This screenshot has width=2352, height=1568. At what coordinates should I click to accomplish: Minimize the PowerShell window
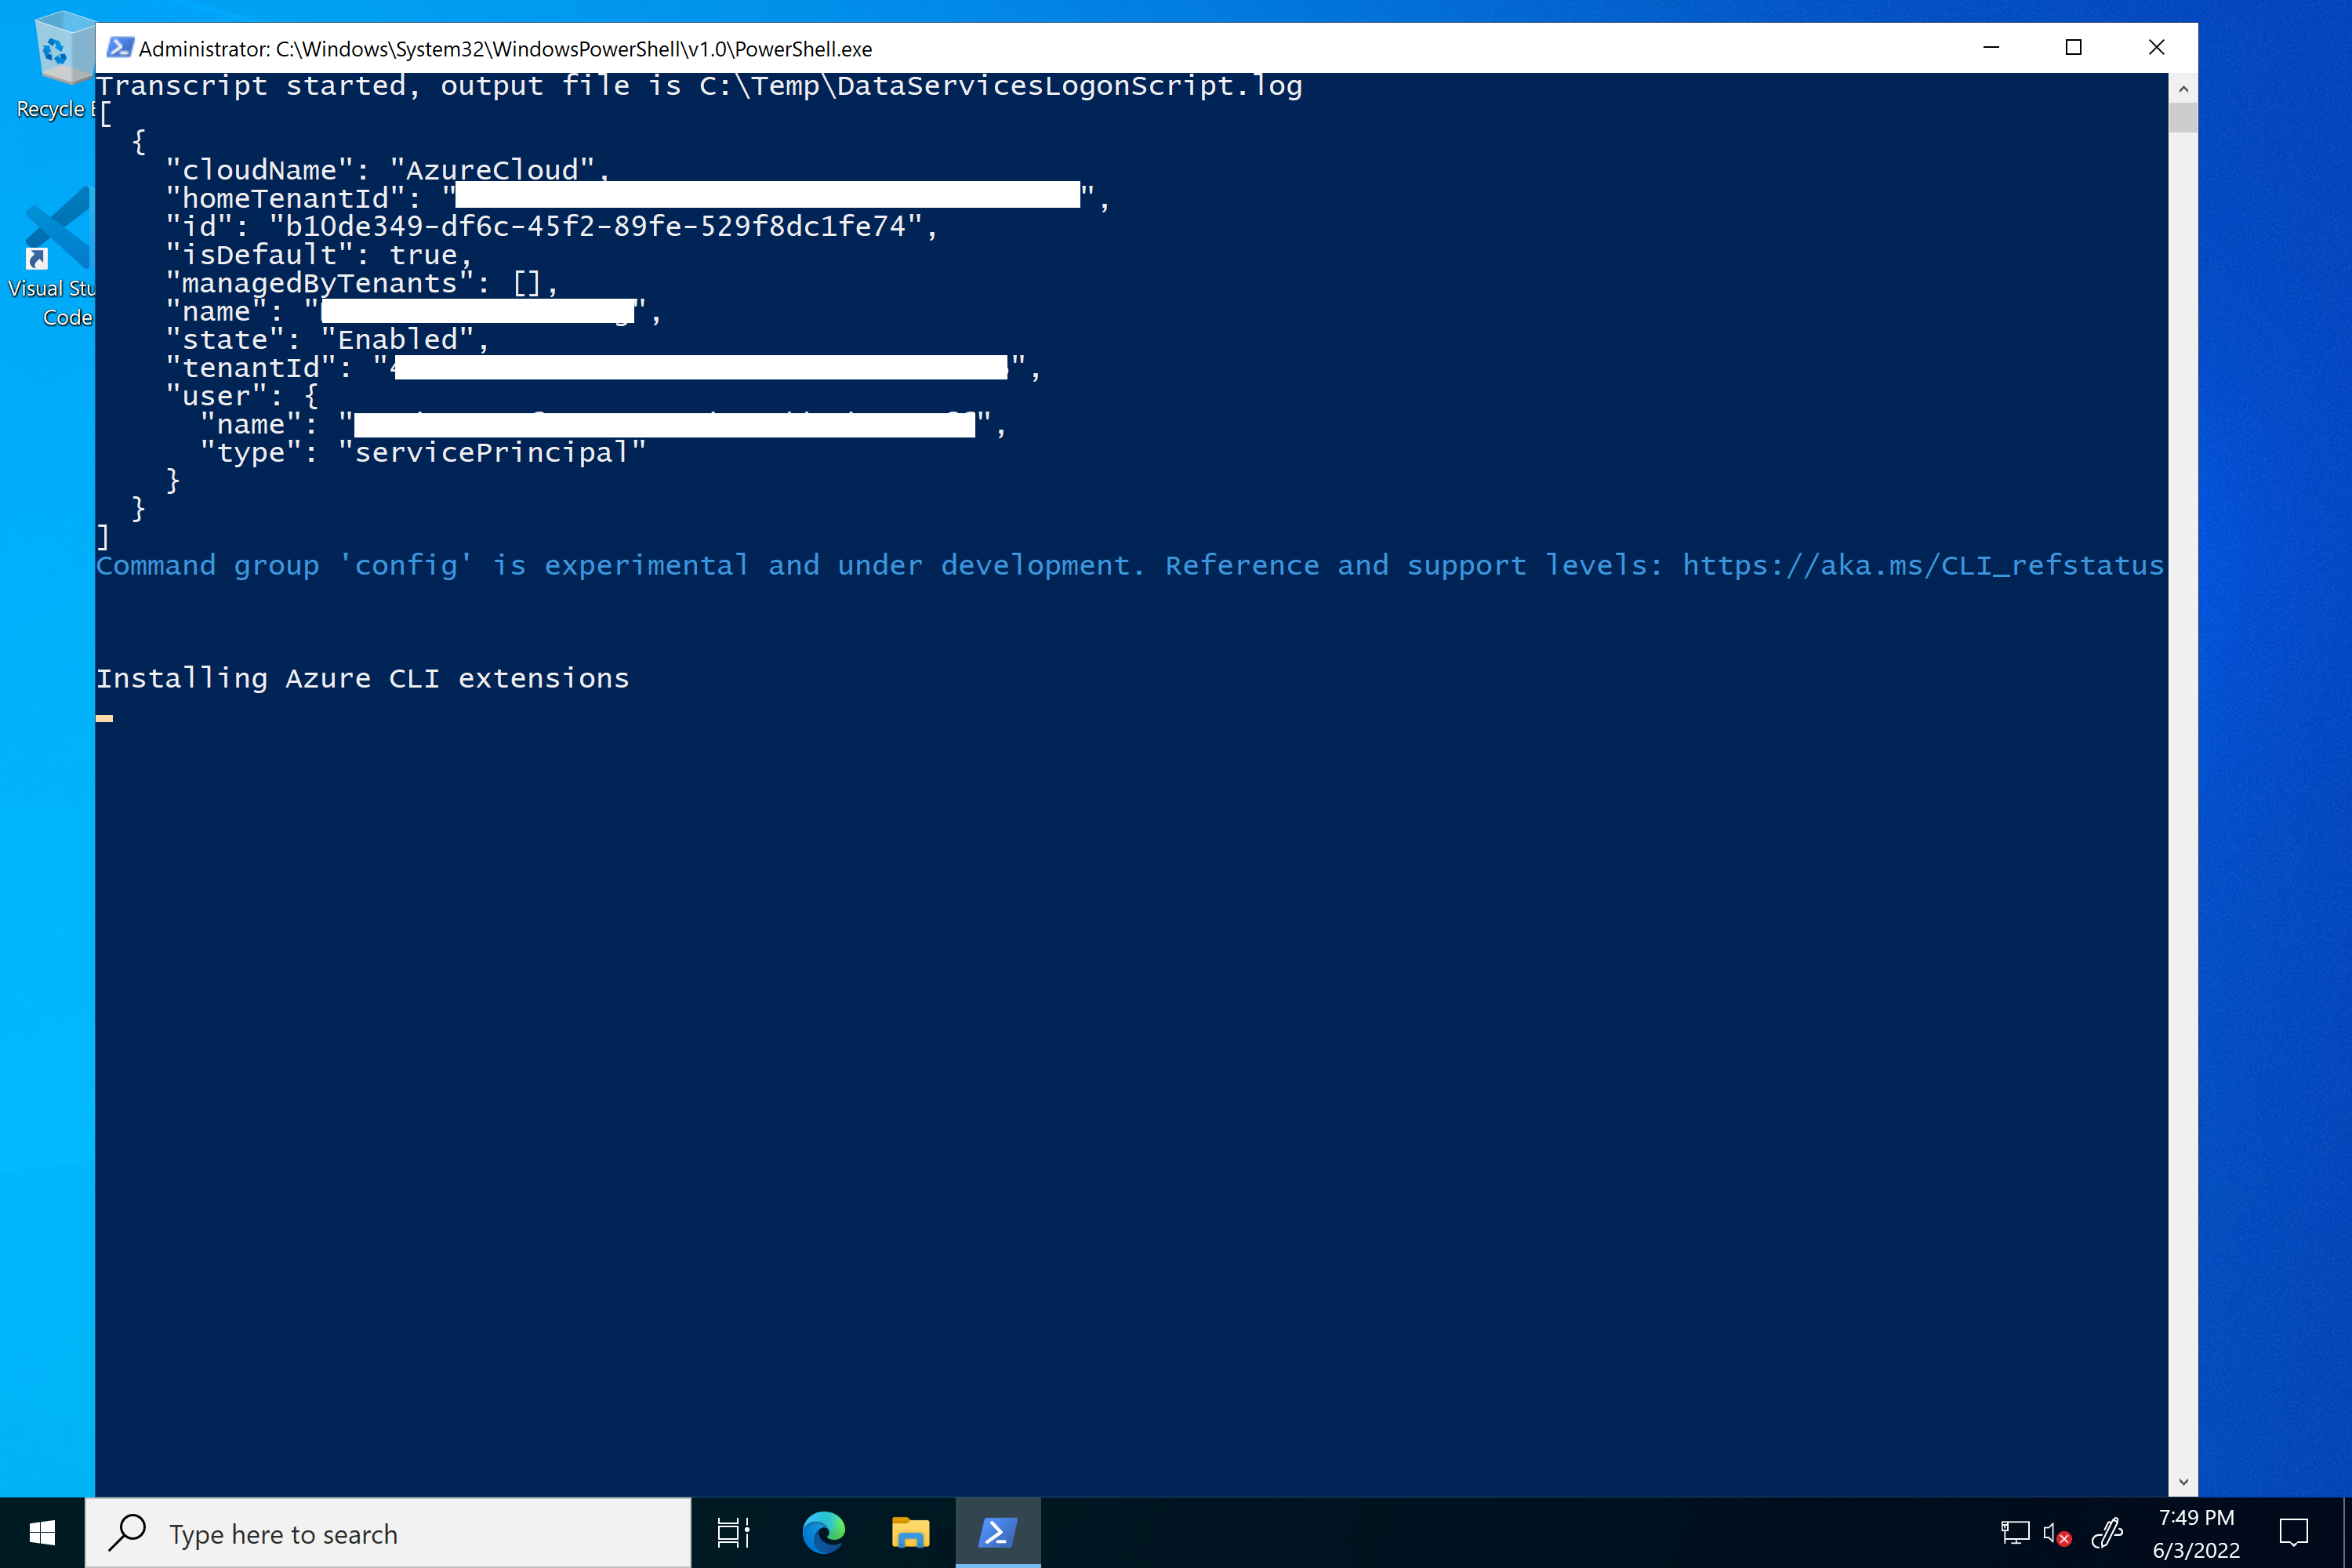tap(1991, 47)
